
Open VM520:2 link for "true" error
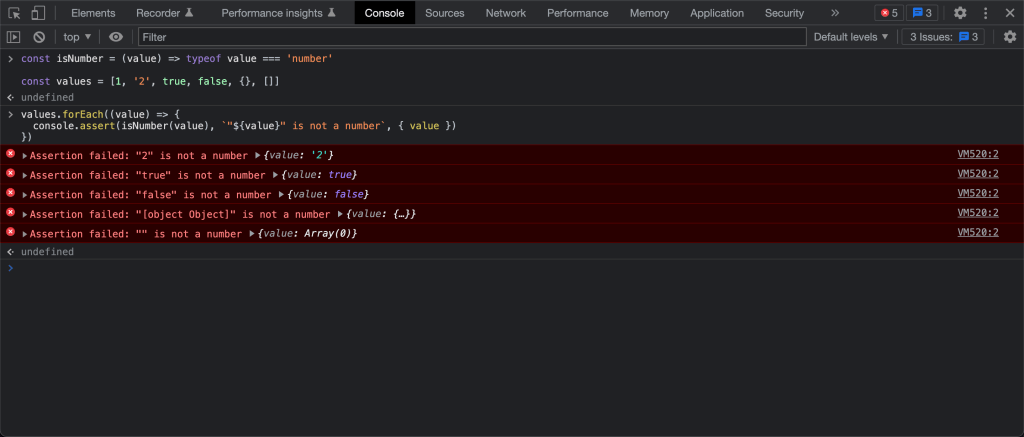(978, 174)
